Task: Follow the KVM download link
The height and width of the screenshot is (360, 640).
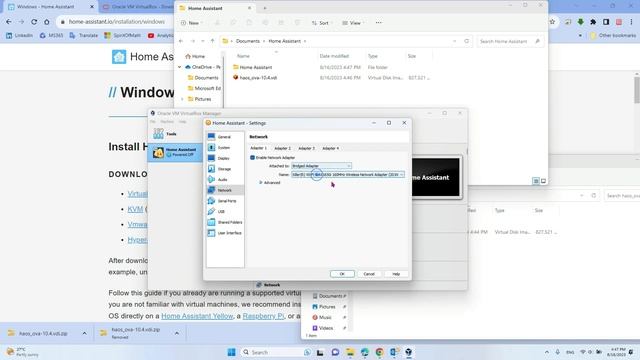Action: click(x=135, y=209)
